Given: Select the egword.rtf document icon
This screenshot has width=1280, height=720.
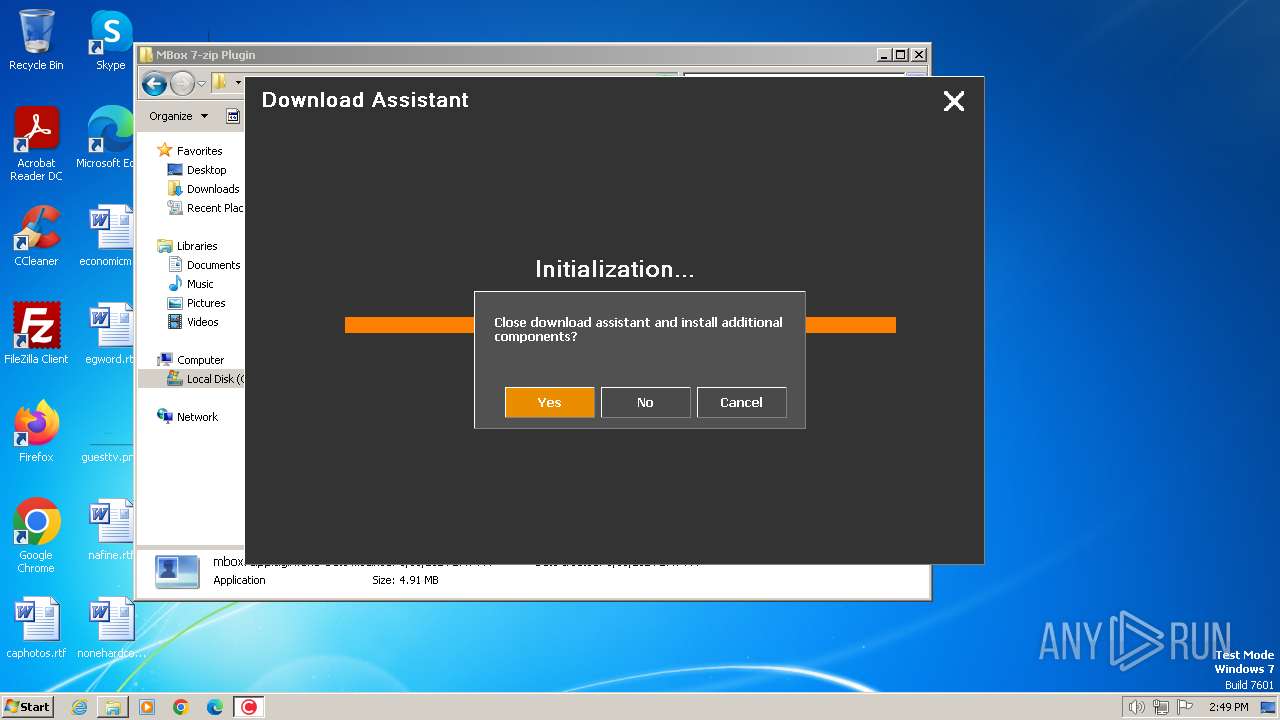Looking at the screenshot, I should pos(108,334).
